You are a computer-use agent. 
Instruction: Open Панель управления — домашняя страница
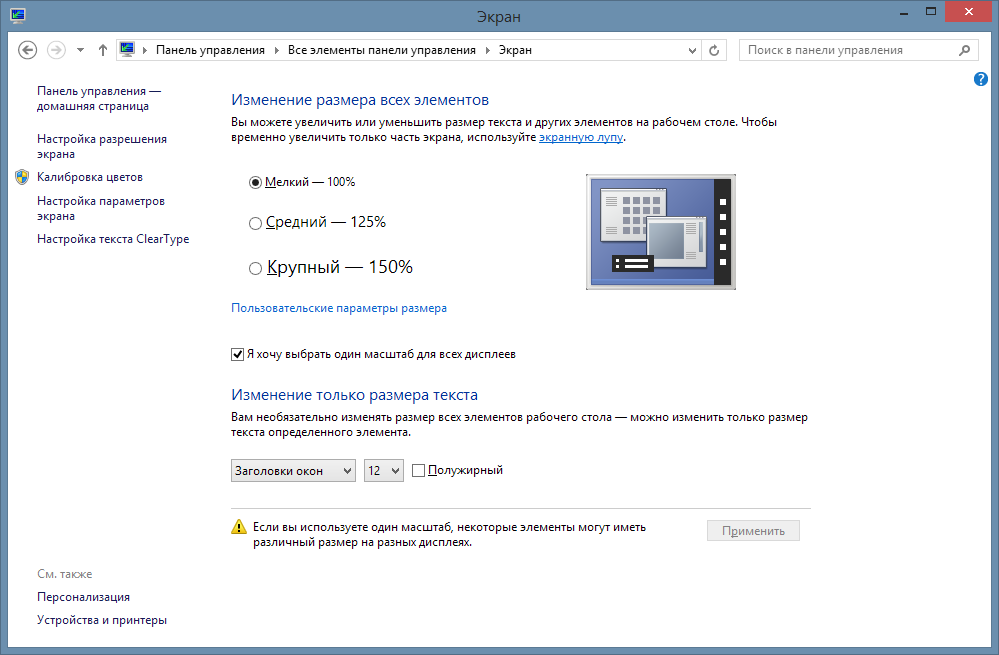click(99, 99)
